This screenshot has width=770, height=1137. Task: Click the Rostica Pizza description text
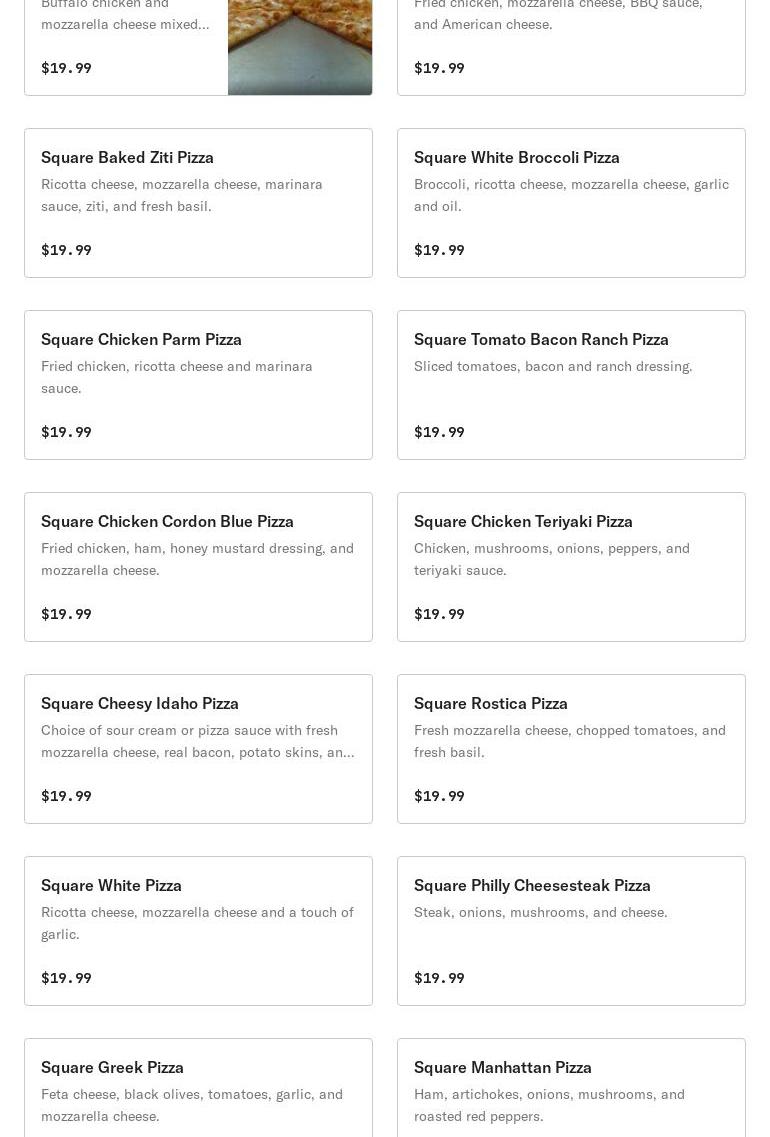(x=569, y=741)
